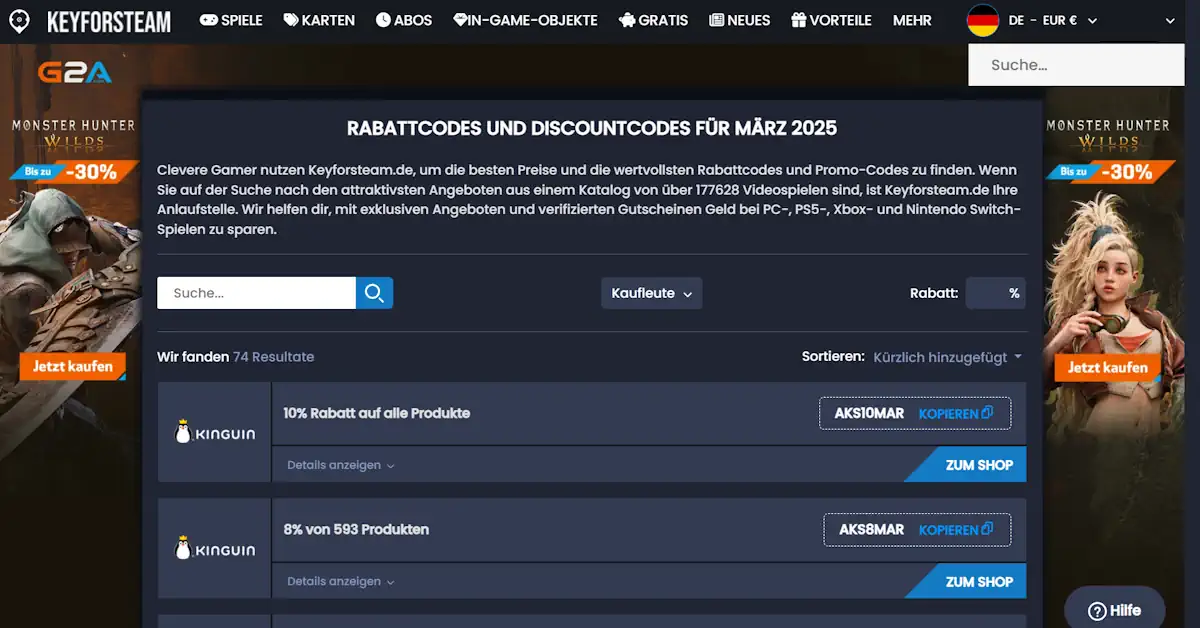
Task: Copy the AKS8MAR coupon code
Action: (x=955, y=529)
